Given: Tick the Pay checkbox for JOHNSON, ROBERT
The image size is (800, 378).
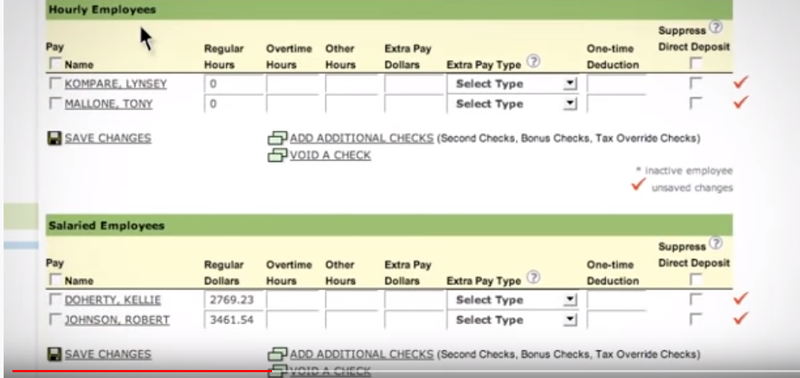Looking at the screenshot, I should point(55,320).
